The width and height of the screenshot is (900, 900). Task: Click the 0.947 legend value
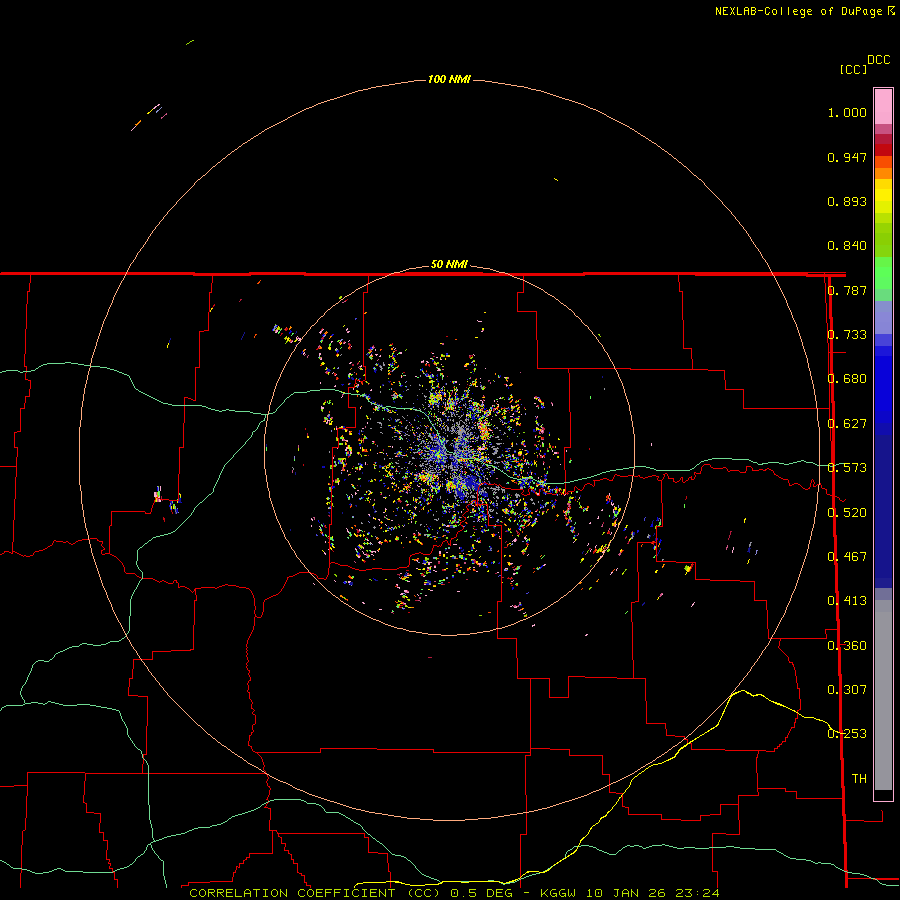tap(847, 157)
